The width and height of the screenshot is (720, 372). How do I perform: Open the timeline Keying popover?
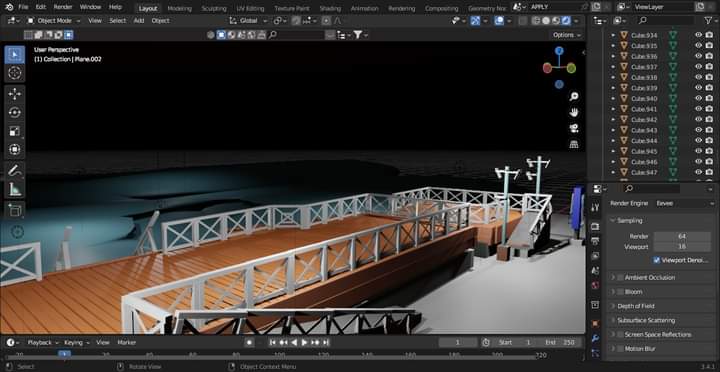click(76, 343)
